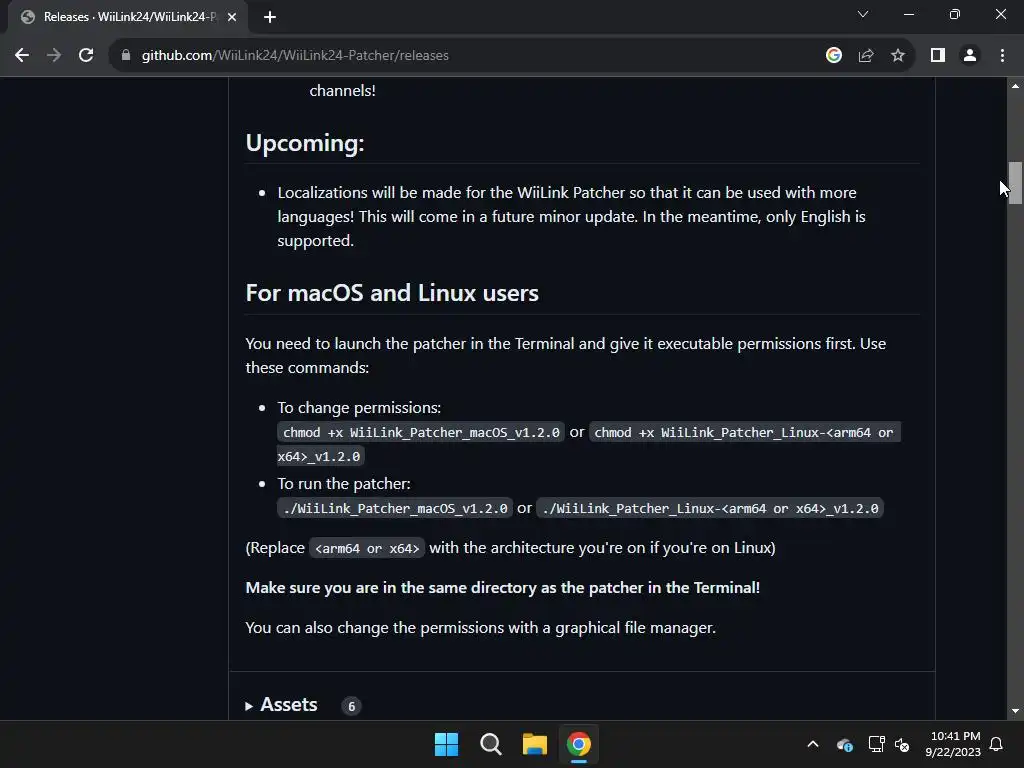Screen dimensions: 1024x768
Task: Open Chrome's three-dot menu
Action: (x=1002, y=56)
